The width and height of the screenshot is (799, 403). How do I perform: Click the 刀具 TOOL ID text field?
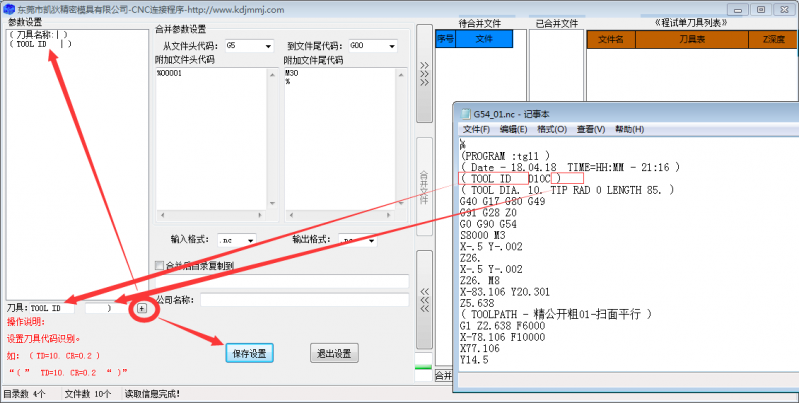pyautogui.click(x=53, y=308)
